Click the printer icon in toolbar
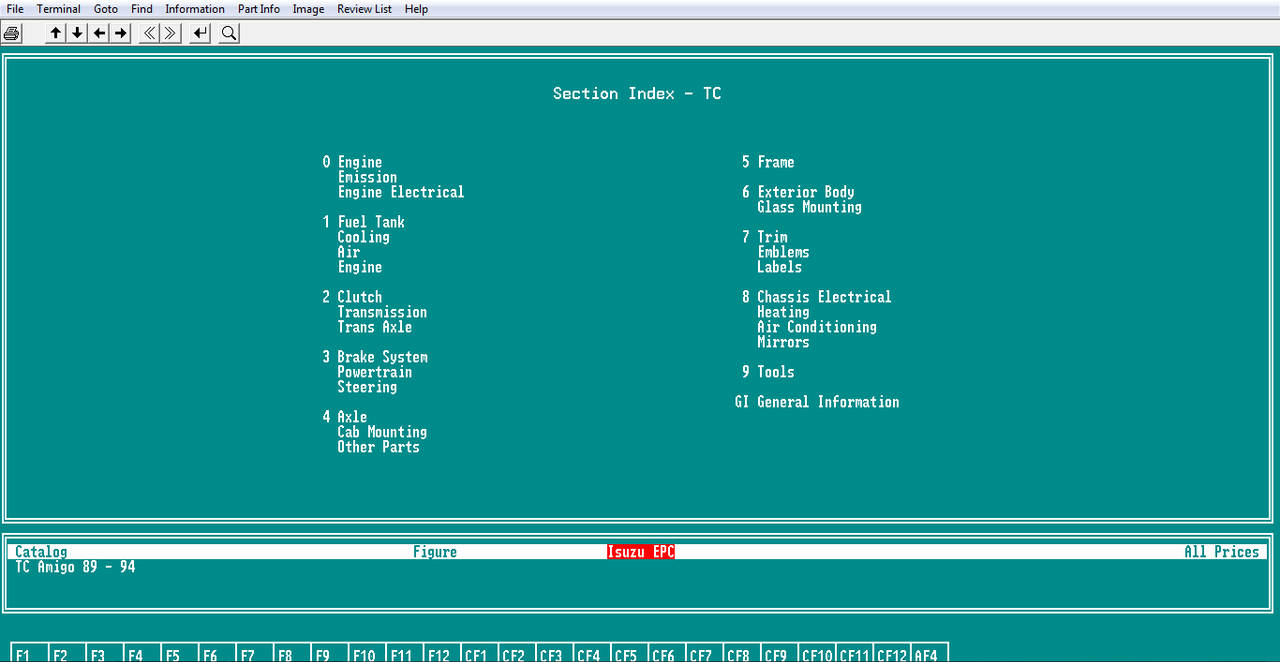 coord(11,33)
